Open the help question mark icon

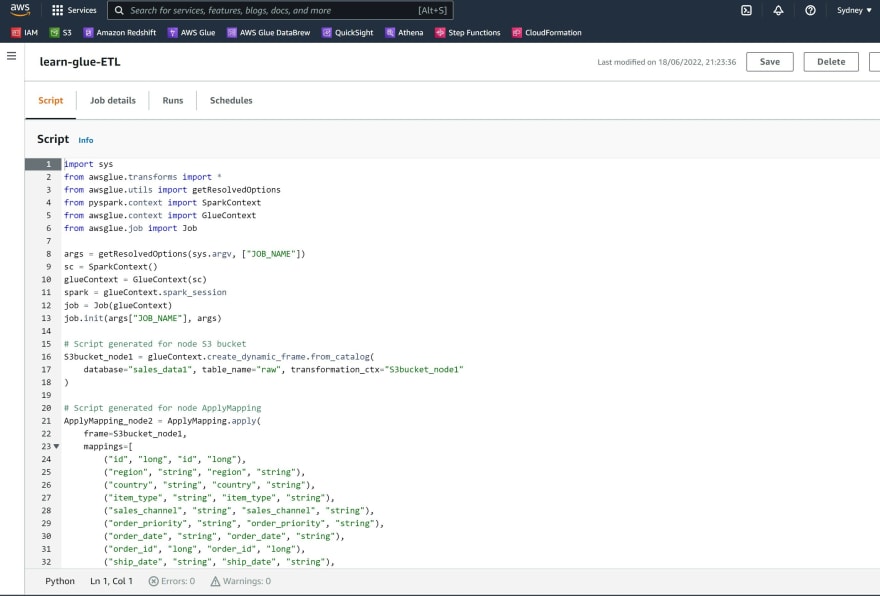810,10
